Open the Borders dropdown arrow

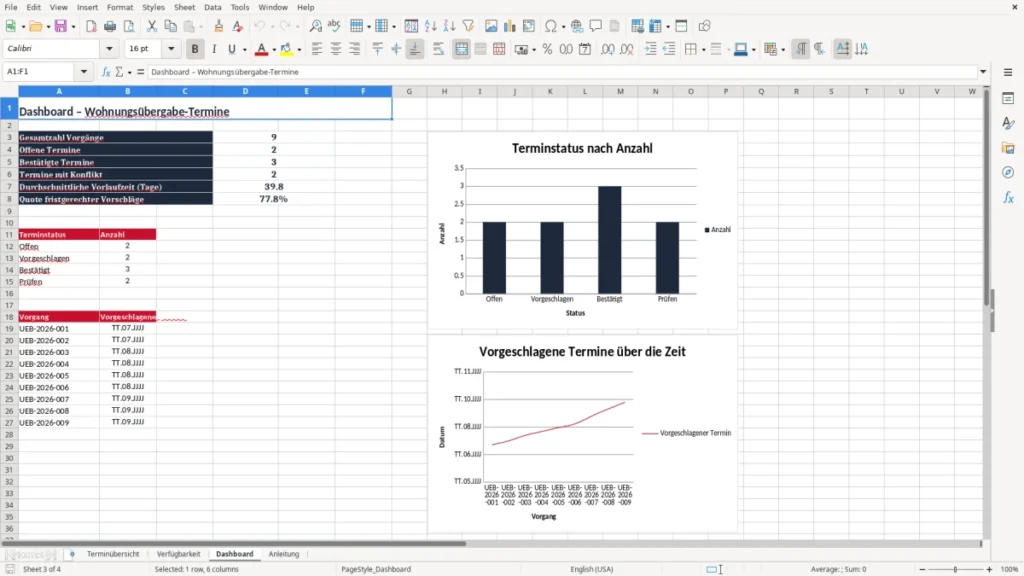703,50
